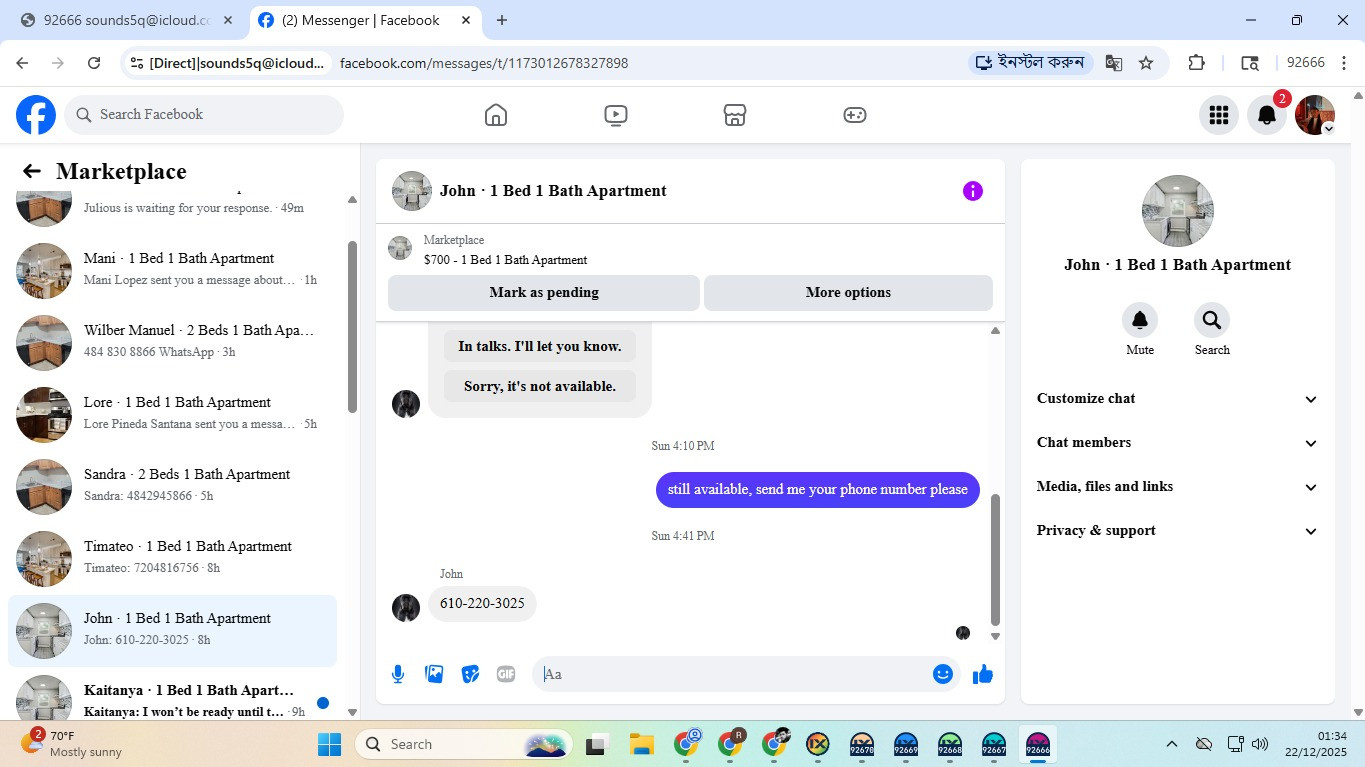Click Mark as pending button
This screenshot has height=767, width=1365.
(544, 293)
